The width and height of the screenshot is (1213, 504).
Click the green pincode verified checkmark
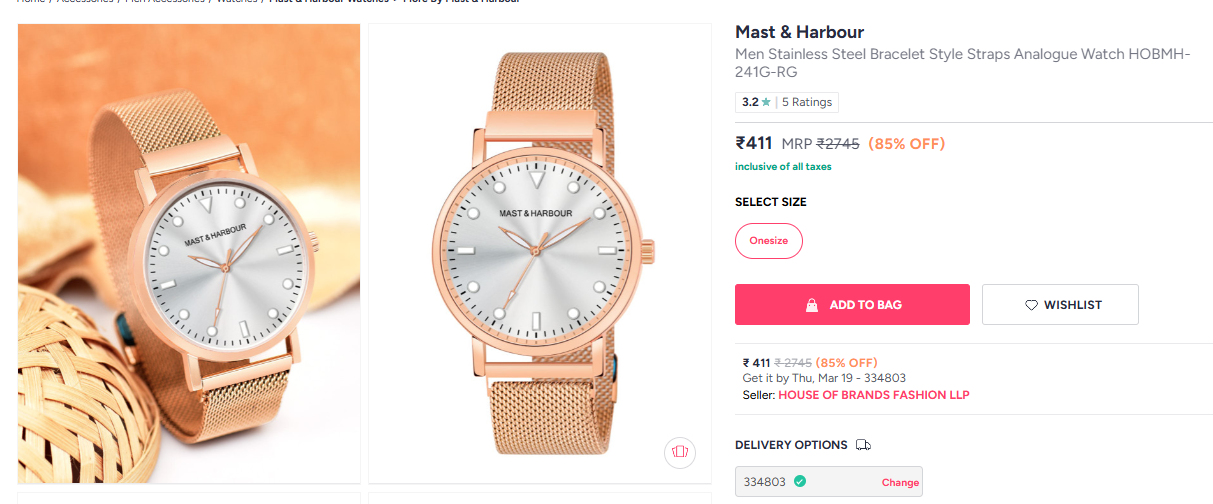(800, 482)
